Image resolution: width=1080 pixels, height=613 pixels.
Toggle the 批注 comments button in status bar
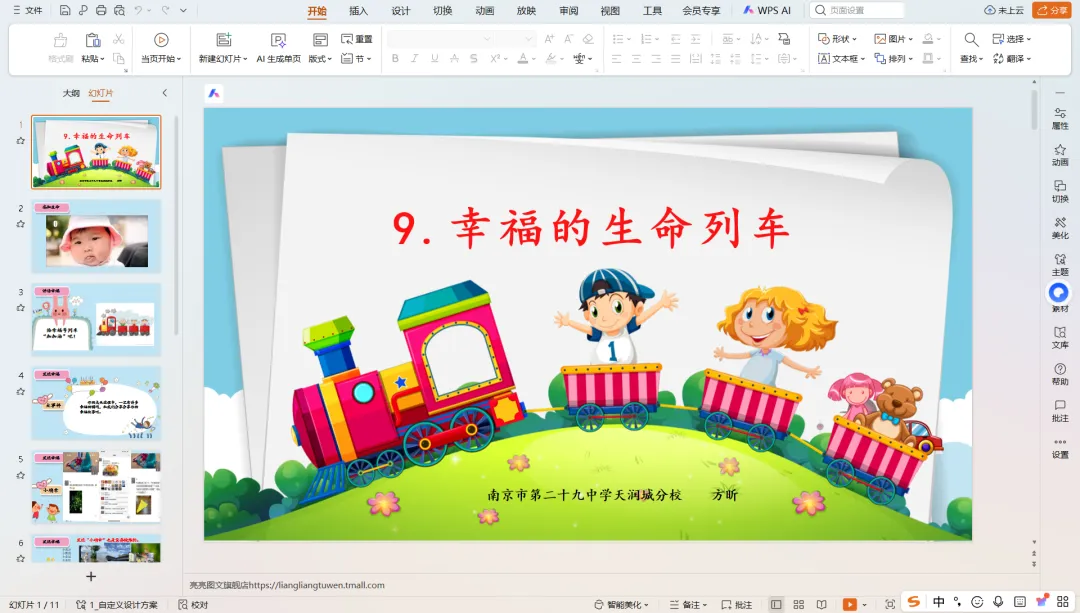(736, 605)
